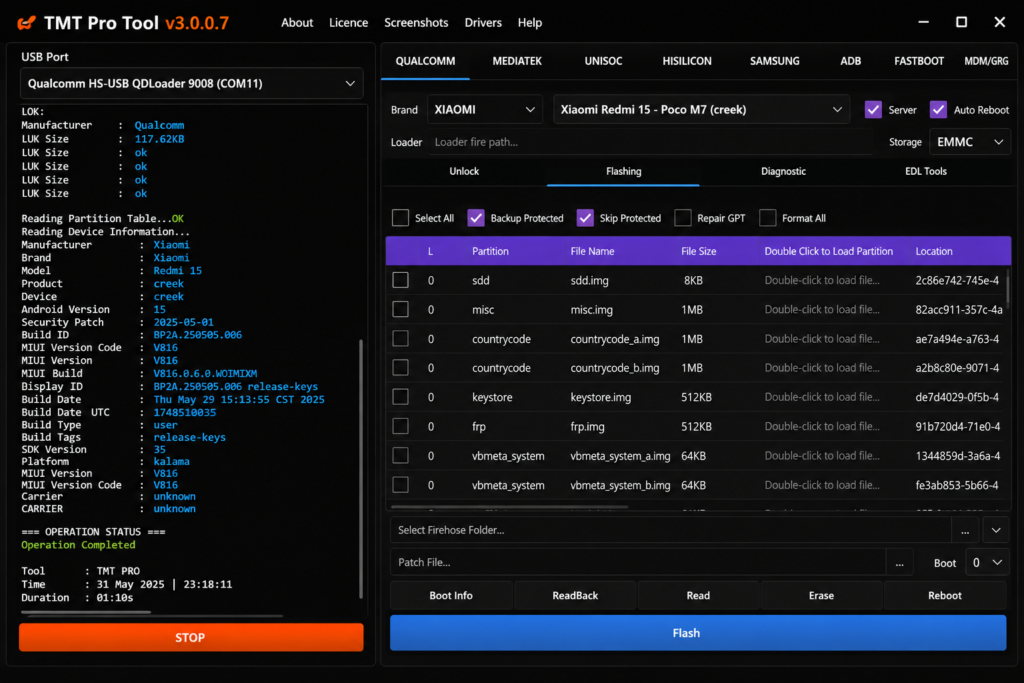
Task: Click the blue Flash button
Action: click(697, 633)
